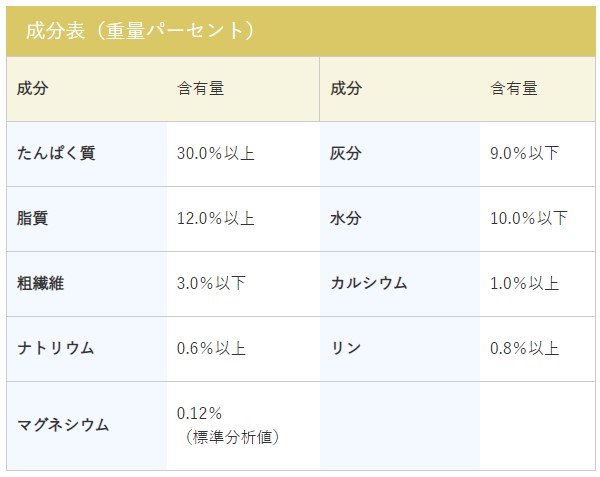The height and width of the screenshot is (477, 600).
Task: Click the 30.0%以上 protein value
Action: click(215, 154)
